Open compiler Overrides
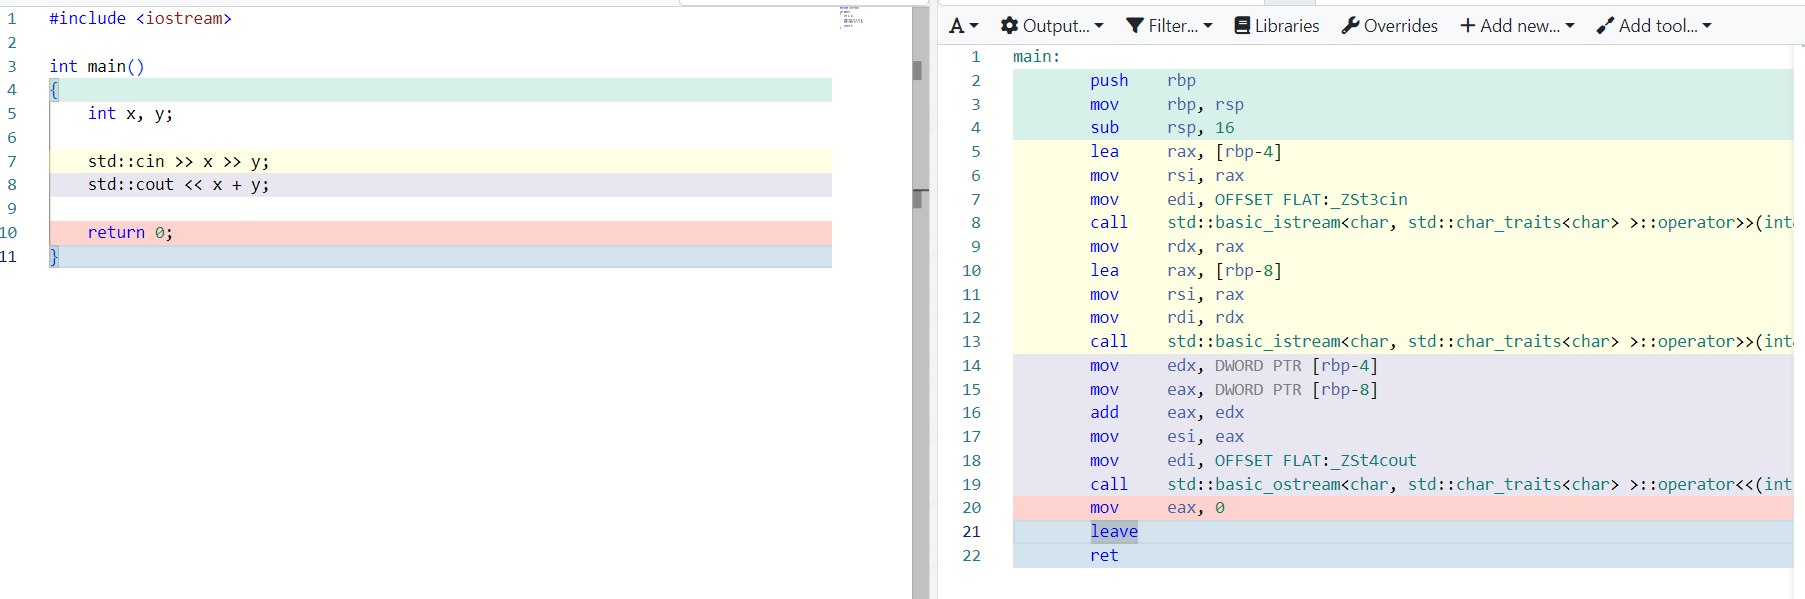 (1390, 26)
